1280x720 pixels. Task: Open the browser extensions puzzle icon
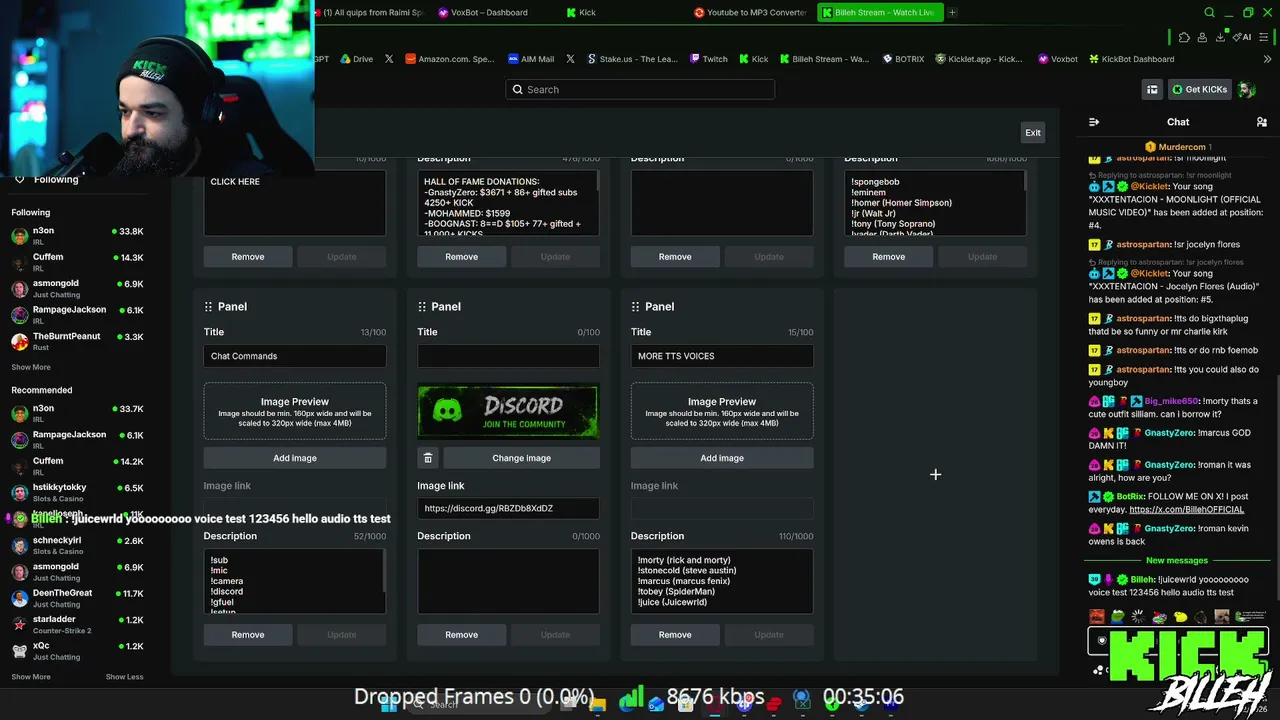1184,37
